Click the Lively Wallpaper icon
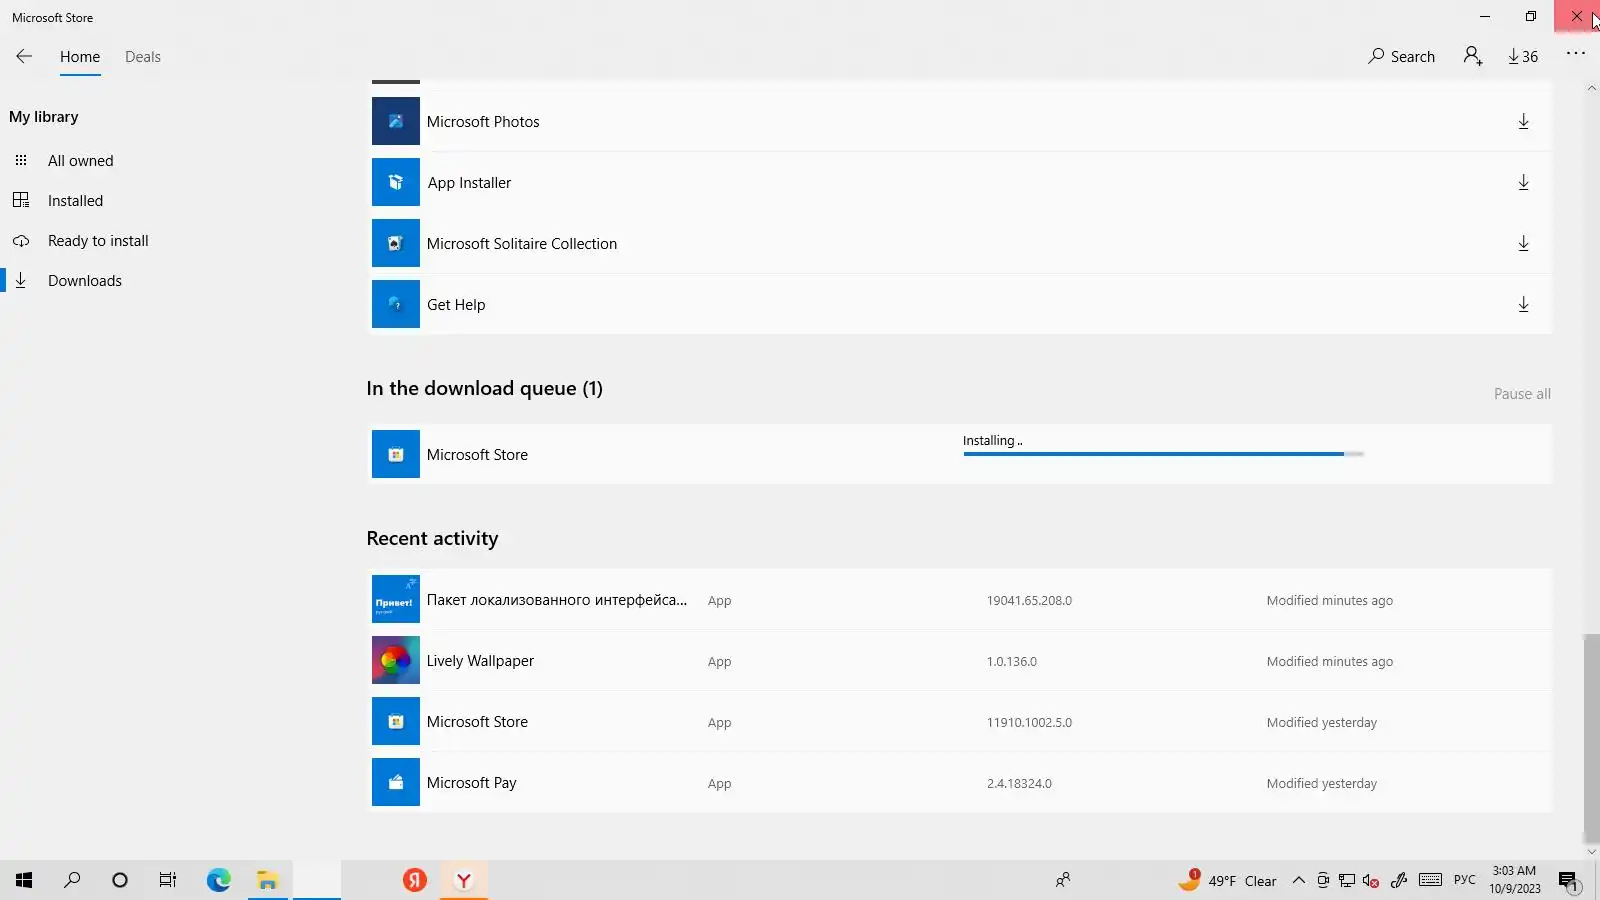Image resolution: width=1600 pixels, height=900 pixels. 396,660
